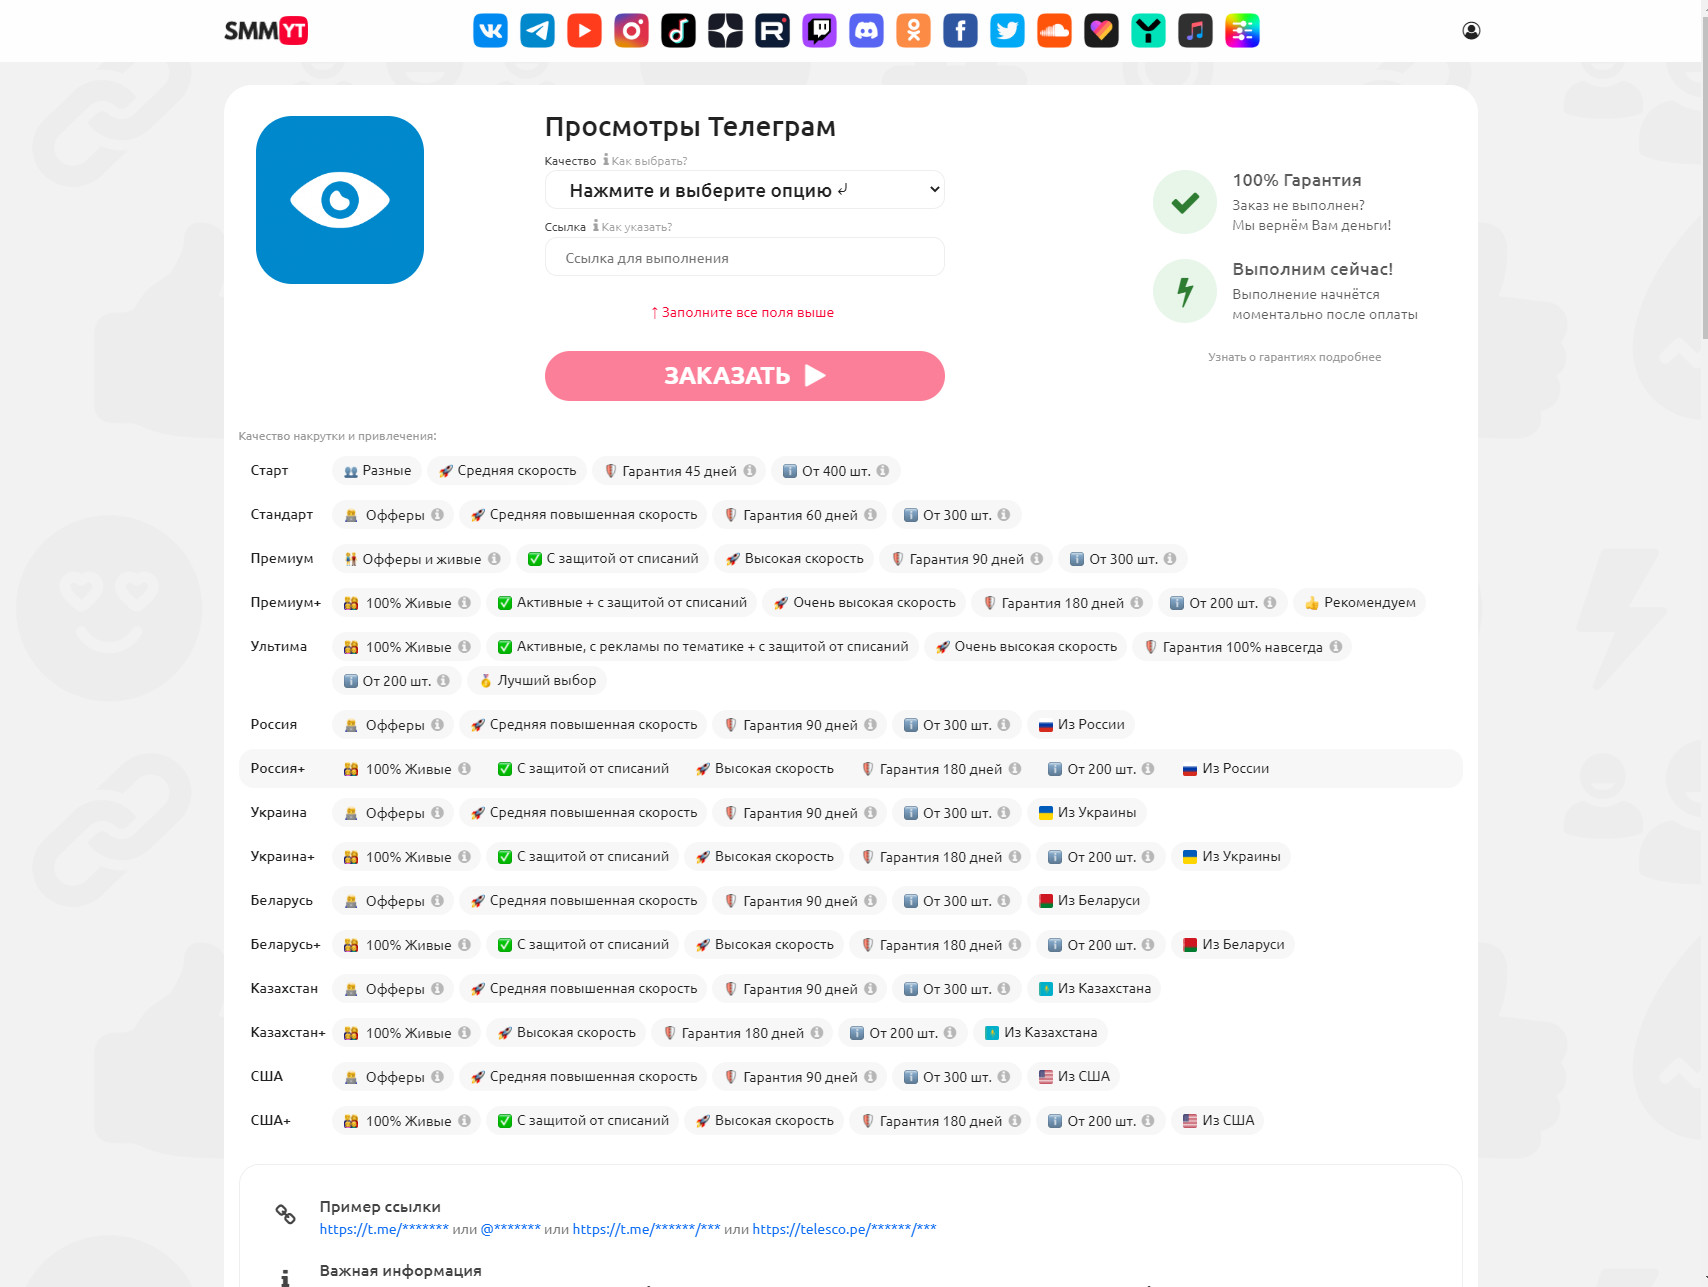Click the 'Лучший выбор' tag
Image resolution: width=1708 pixels, height=1287 pixels.
(537, 681)
